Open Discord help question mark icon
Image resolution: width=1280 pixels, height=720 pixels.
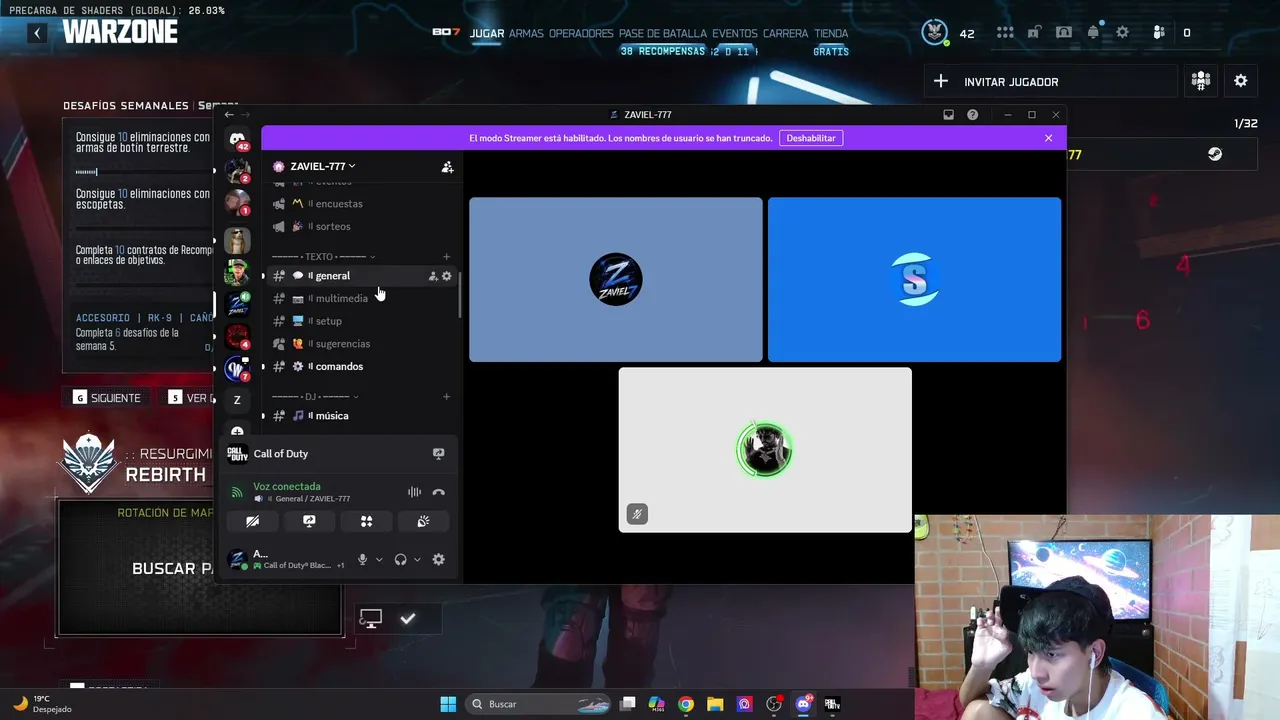(972, 115)
